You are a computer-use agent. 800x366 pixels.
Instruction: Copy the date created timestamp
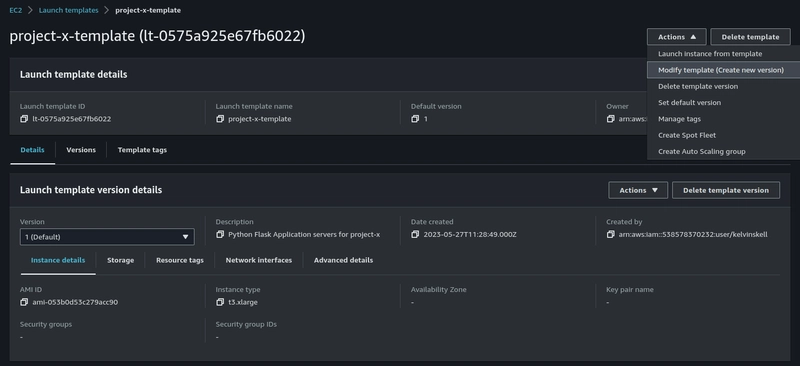415,234
